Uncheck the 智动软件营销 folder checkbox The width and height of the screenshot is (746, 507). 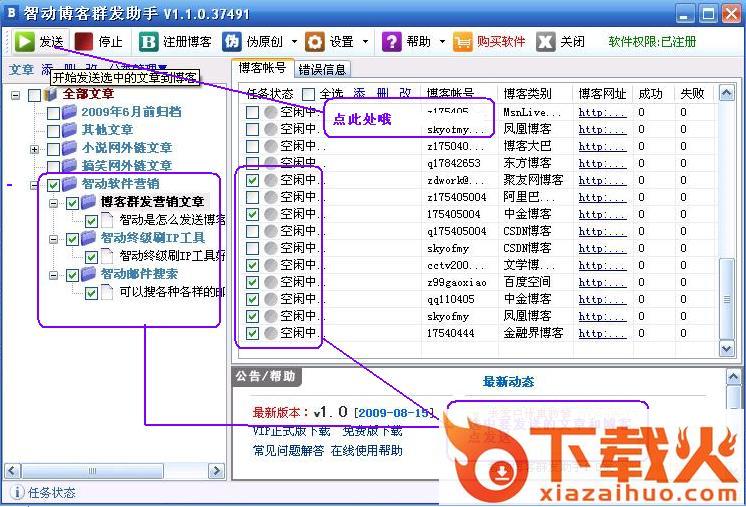click(x=53, y=184)
